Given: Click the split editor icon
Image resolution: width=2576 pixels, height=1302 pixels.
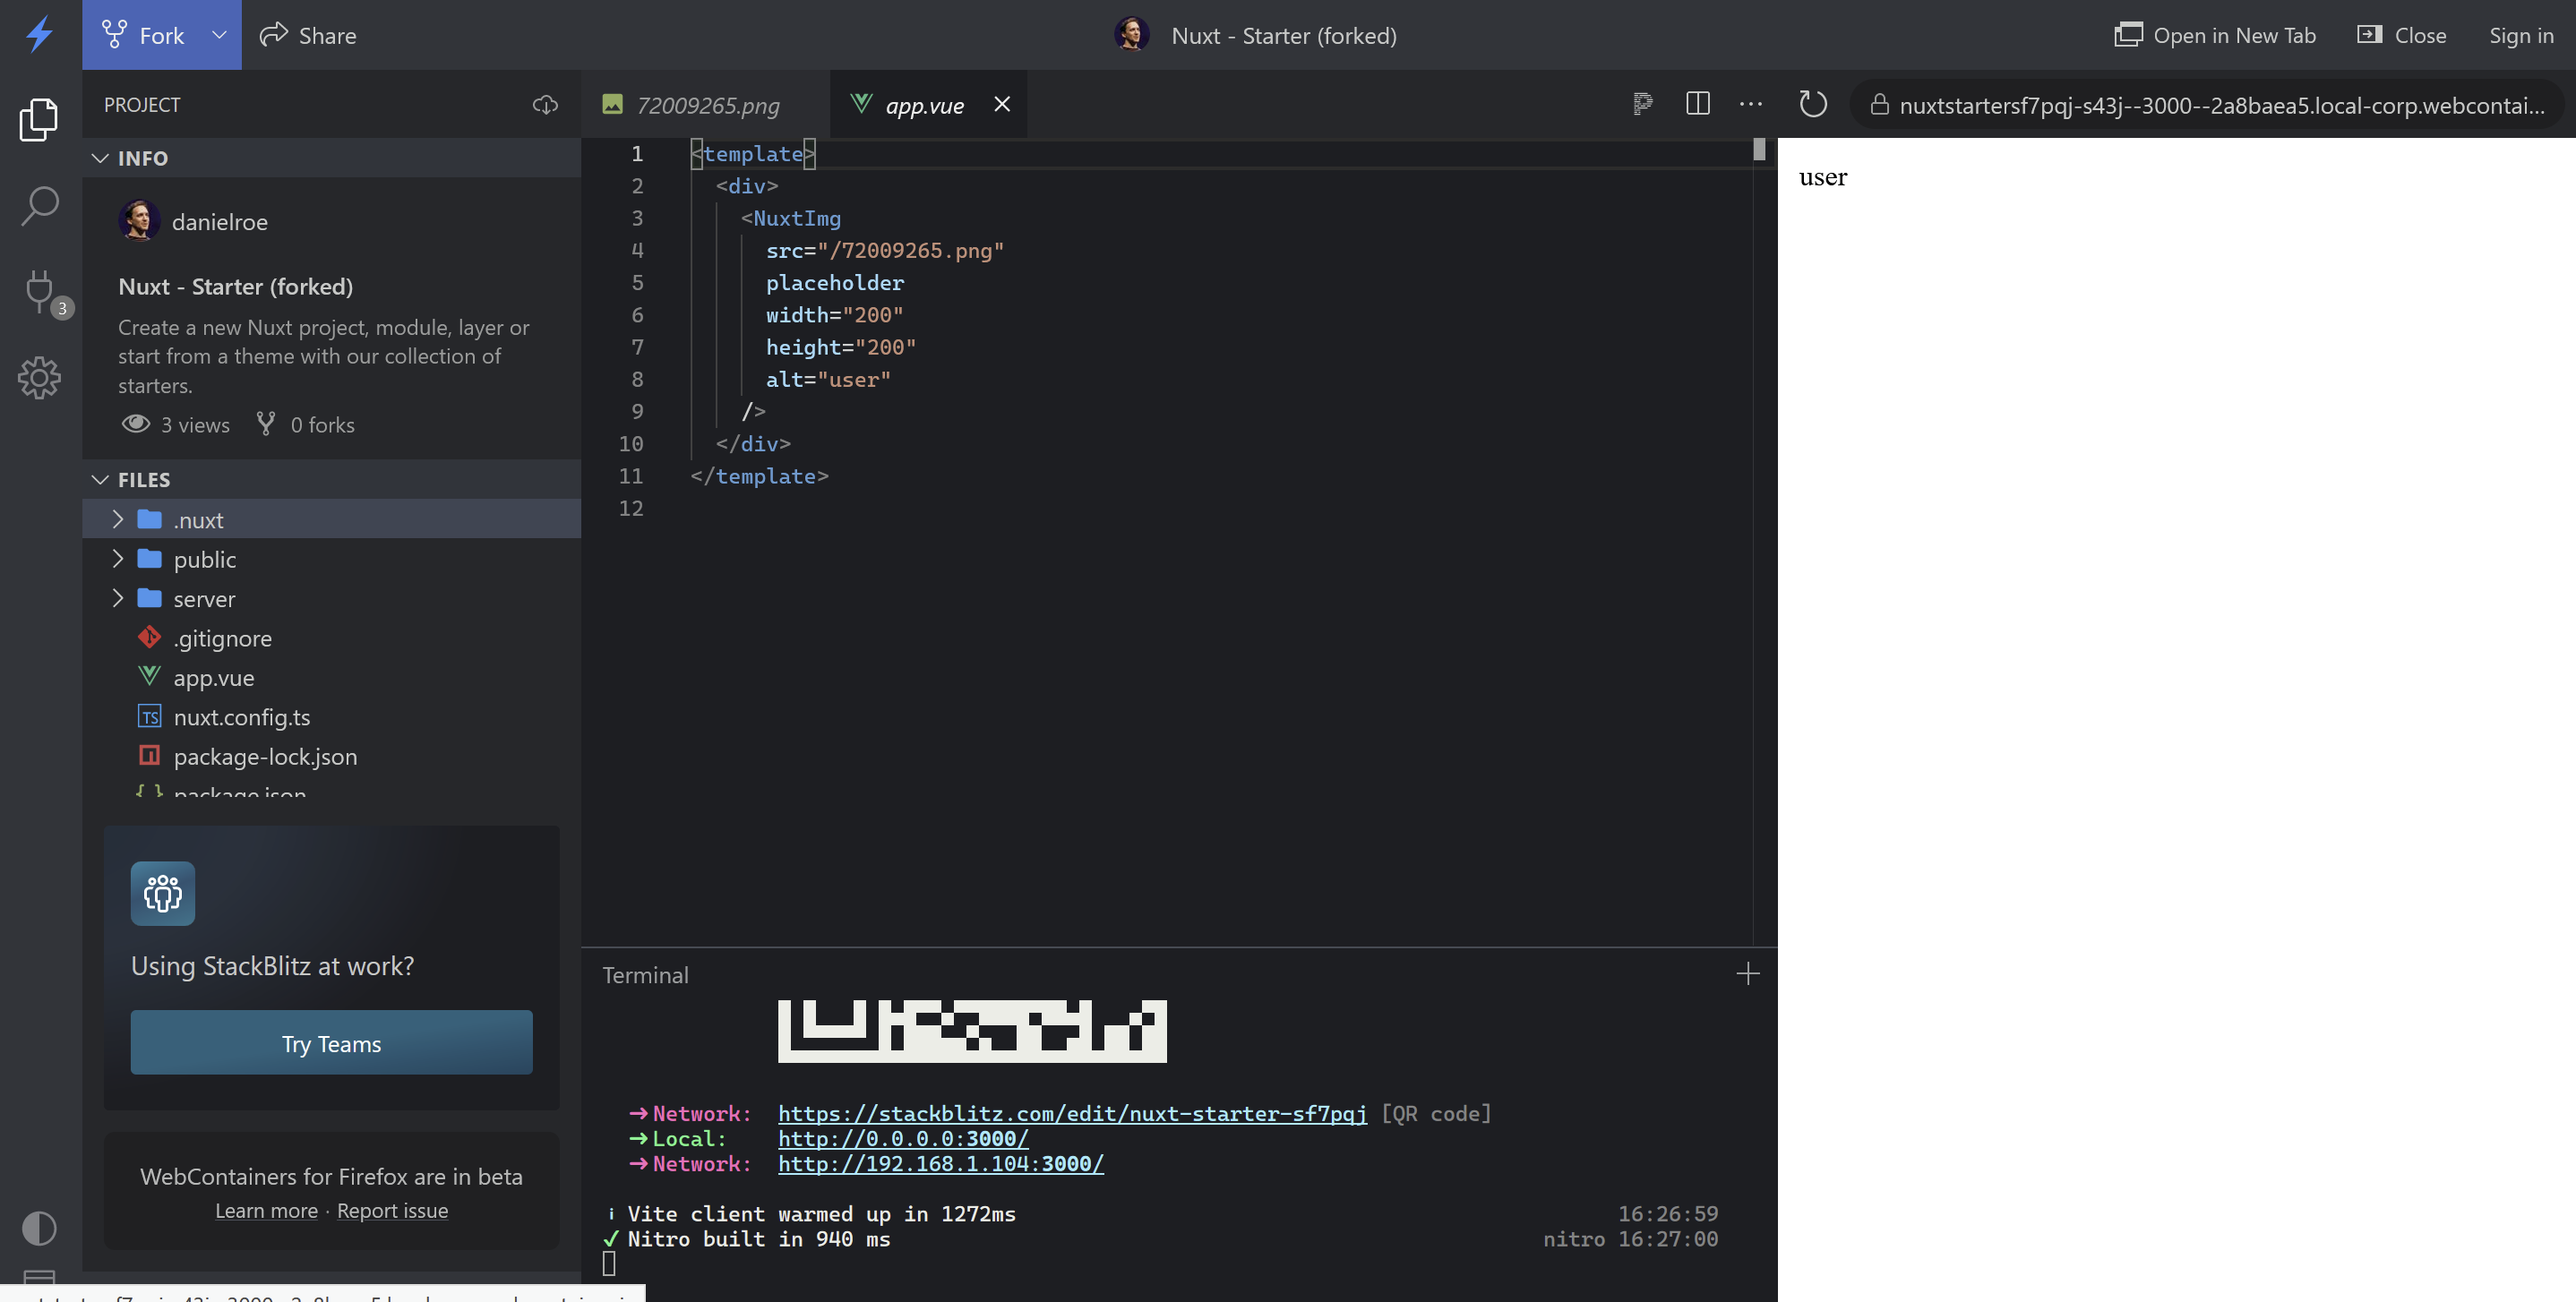Looking at the screenshot, I should (1697, 103).
